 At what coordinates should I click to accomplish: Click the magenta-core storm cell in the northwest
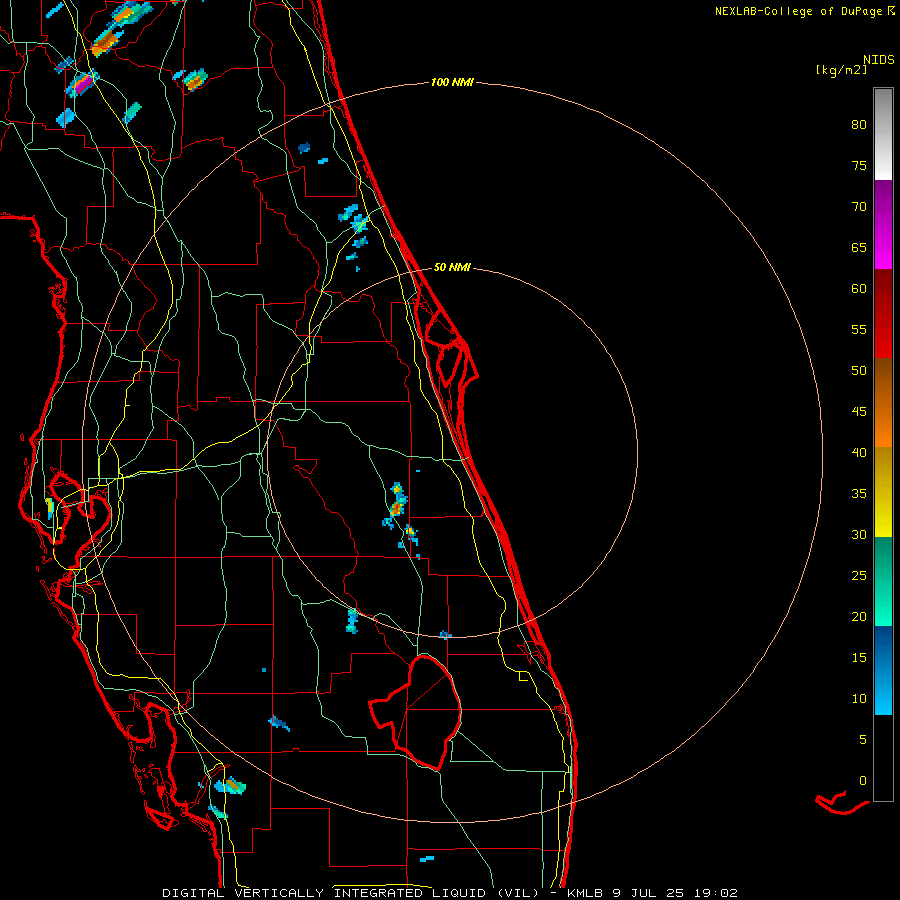pyautogui.click(x=83, y=84)
